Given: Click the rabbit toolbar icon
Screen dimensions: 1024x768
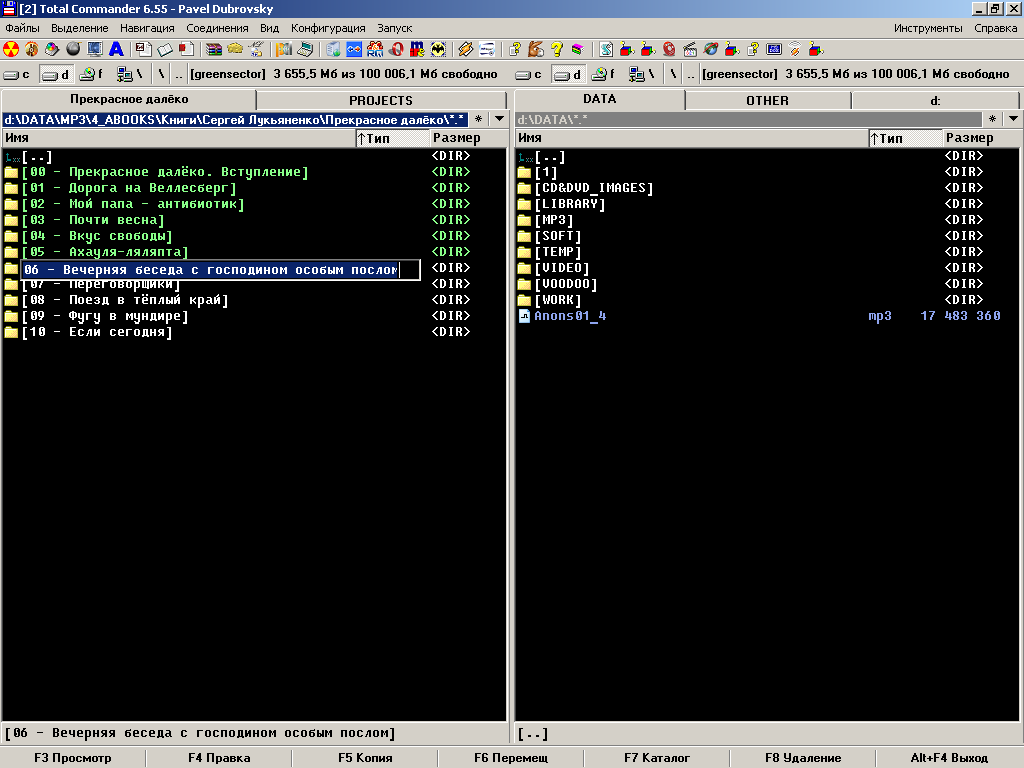Looking at the screenshot, I should pos(536,50).
